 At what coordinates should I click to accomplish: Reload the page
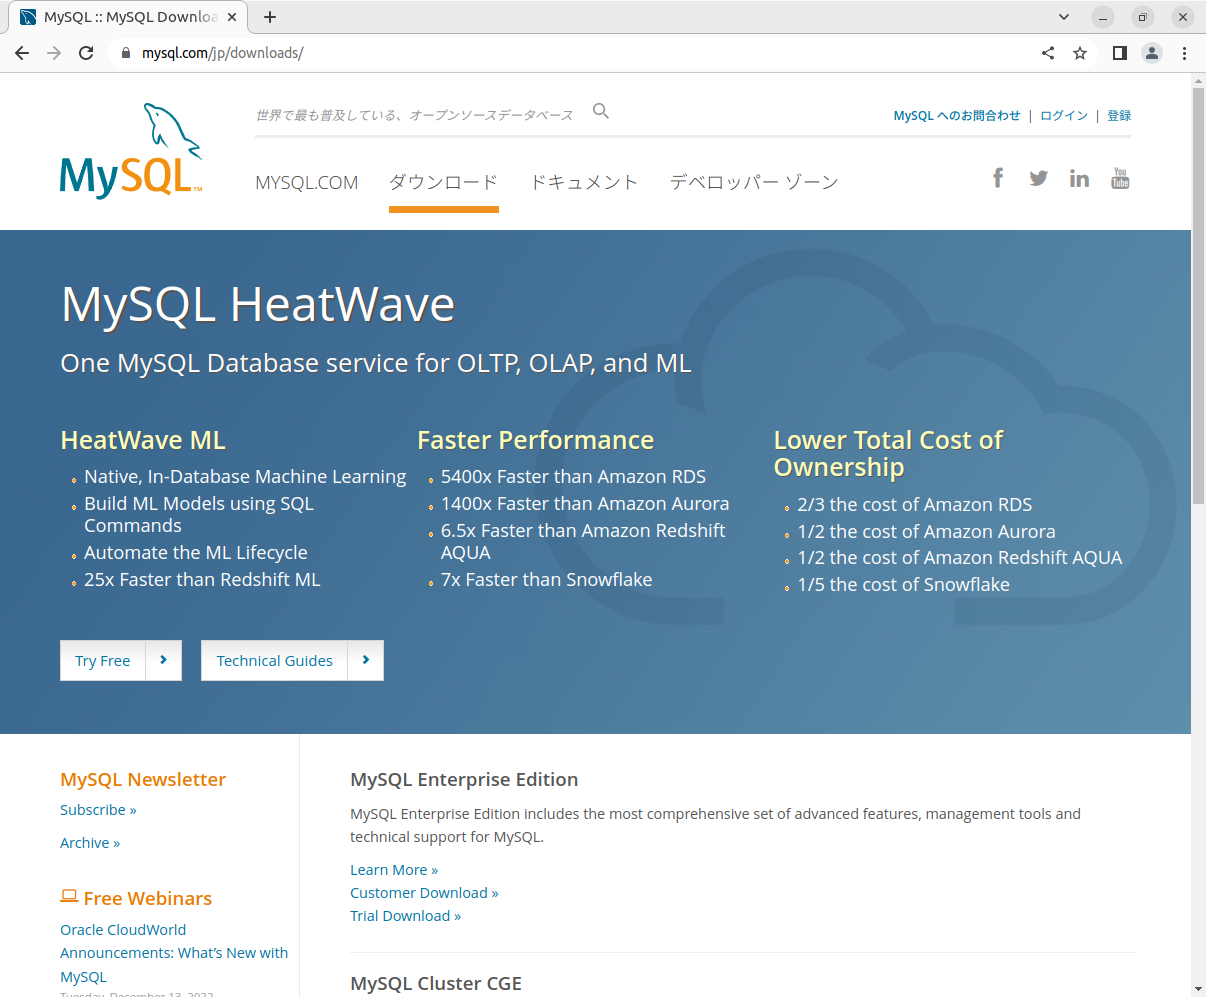click(x=86, y=53)
